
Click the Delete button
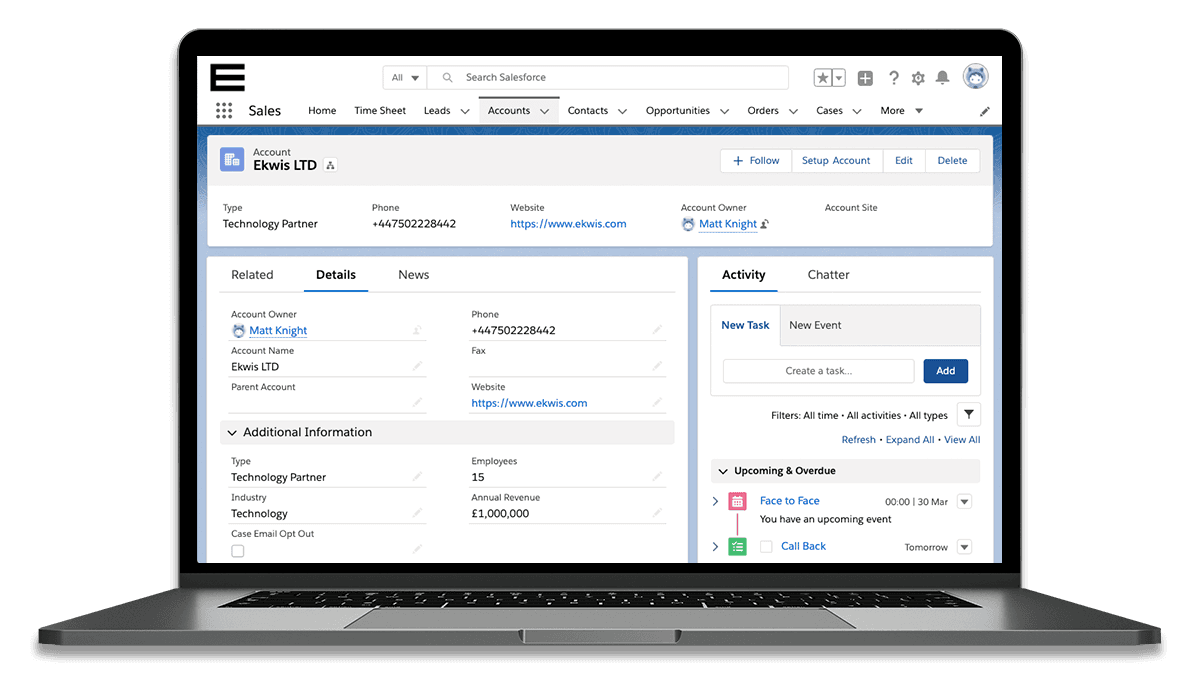(952, 160)
